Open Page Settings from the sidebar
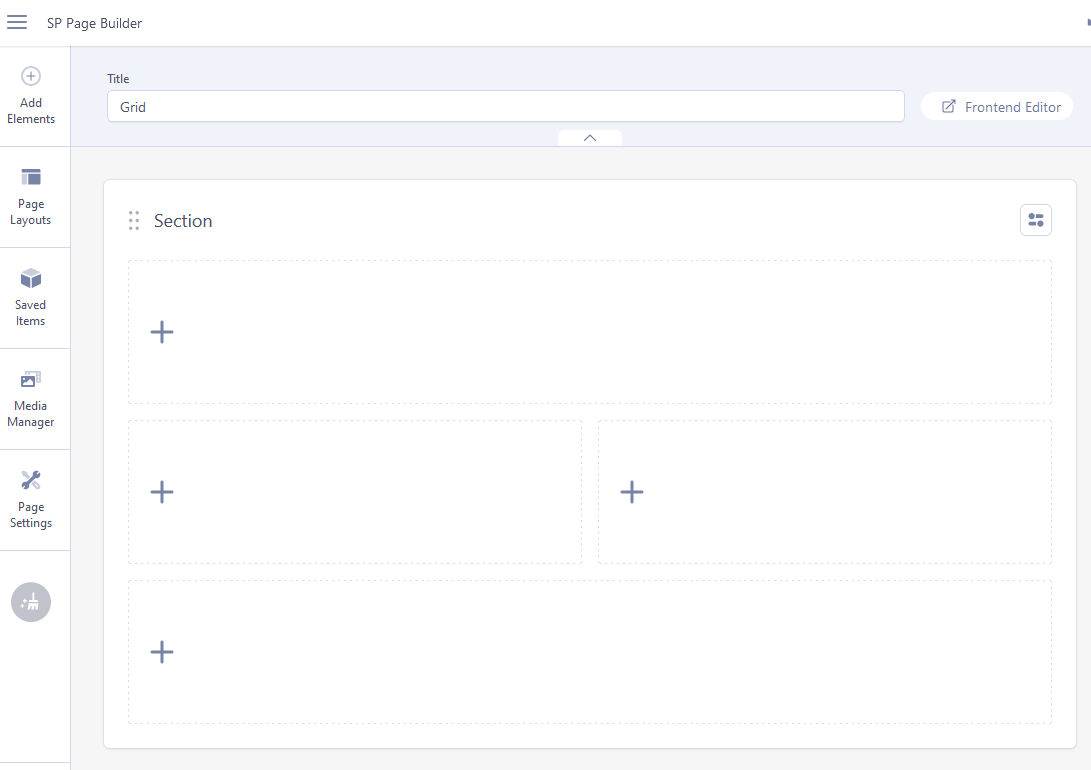Image resolution: width=1091 pixels, height=770 pixels. [31, 499]
